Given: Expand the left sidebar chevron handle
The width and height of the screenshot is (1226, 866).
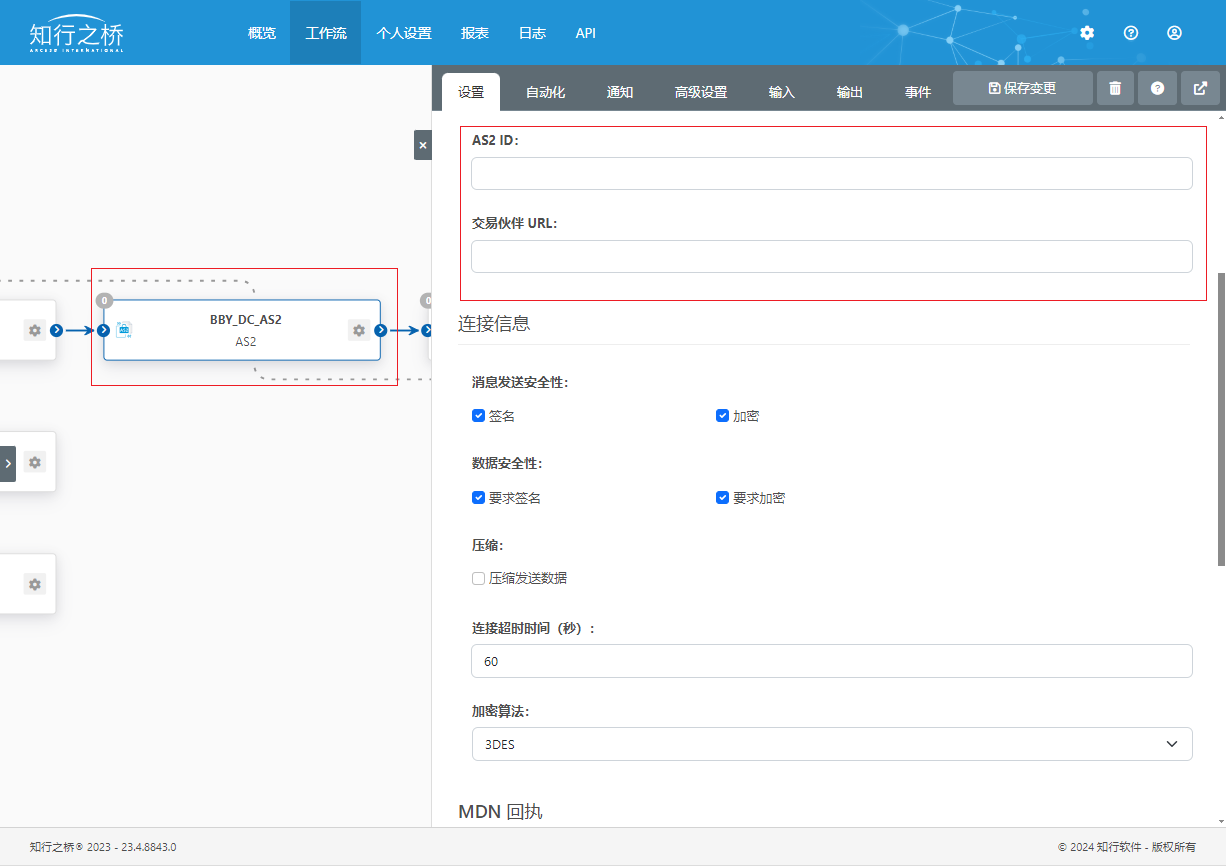Looking at the screenshot, I should tap(8, 463).
